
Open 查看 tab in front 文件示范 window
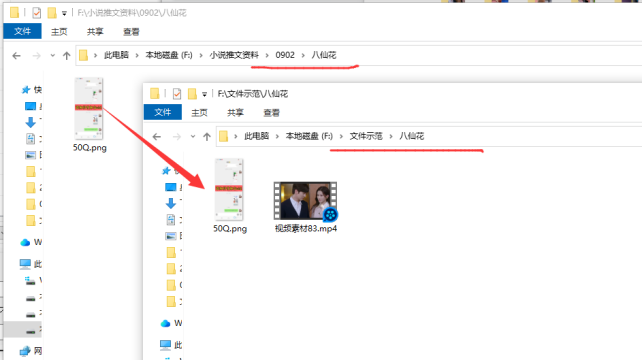click(x=271, y=112)
